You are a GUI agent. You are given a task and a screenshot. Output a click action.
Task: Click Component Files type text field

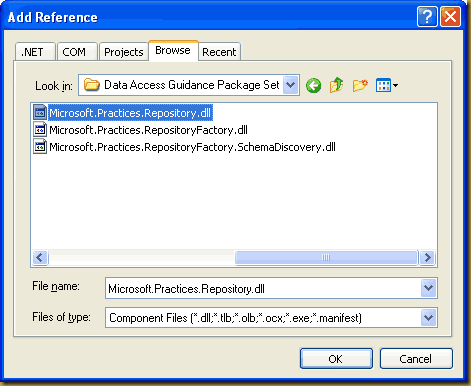click(263, 318)
